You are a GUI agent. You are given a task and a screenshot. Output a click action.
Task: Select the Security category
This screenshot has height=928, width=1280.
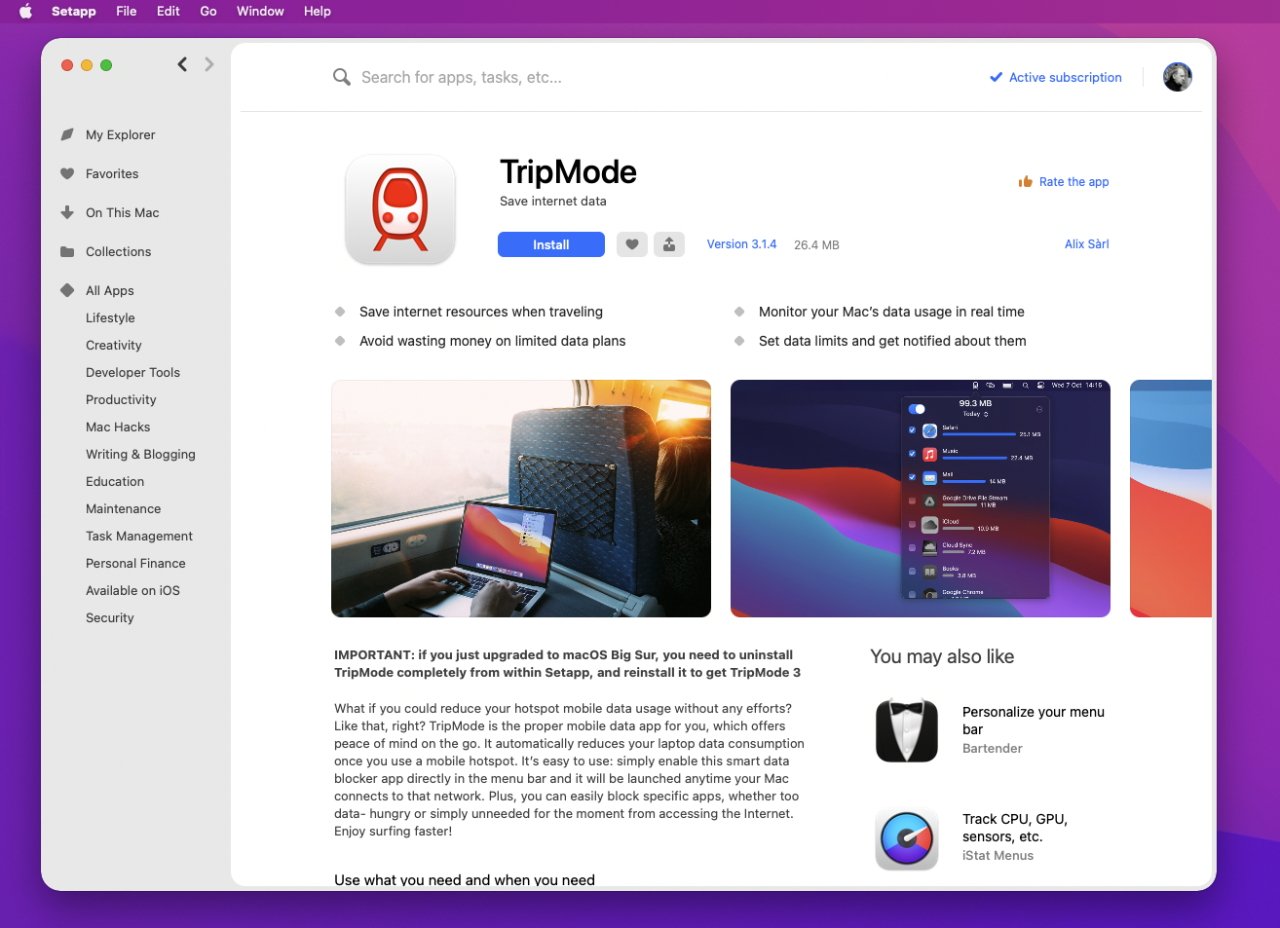(x=110, y=617)
